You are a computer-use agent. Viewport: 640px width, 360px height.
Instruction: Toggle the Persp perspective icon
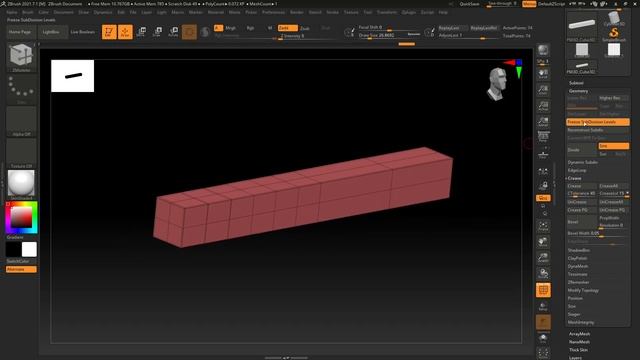coord(543,137)
